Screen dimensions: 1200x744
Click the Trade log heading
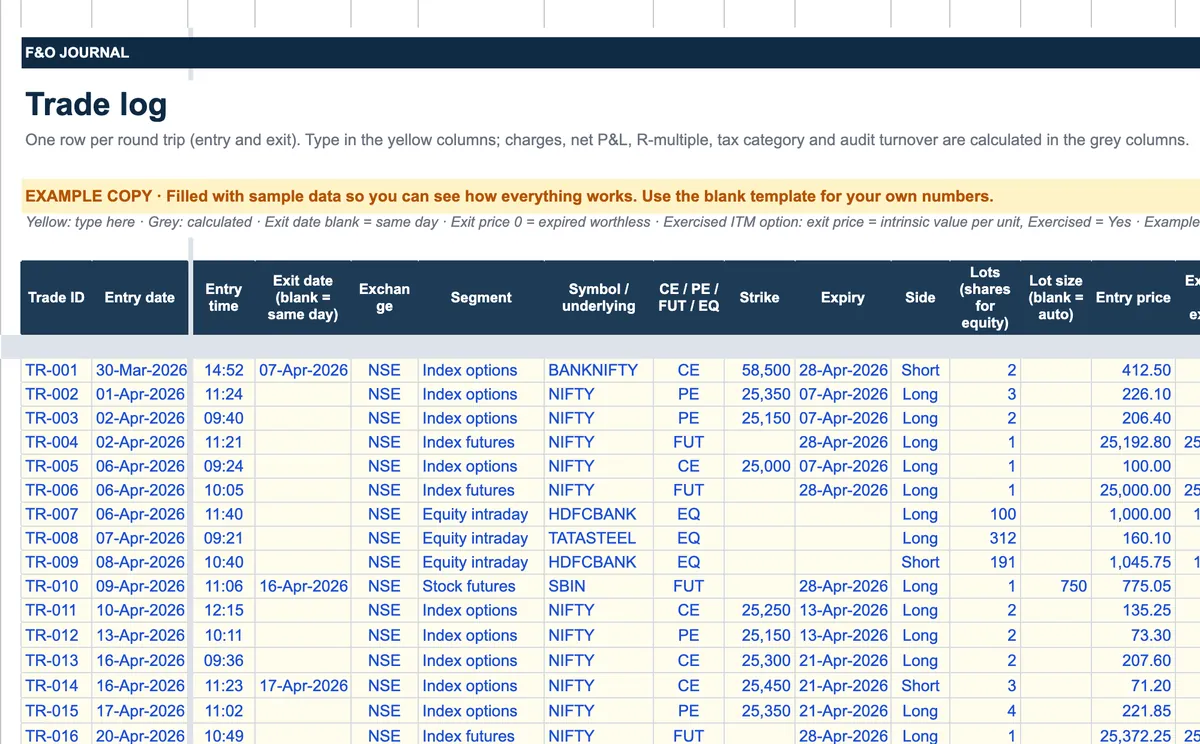96,104
